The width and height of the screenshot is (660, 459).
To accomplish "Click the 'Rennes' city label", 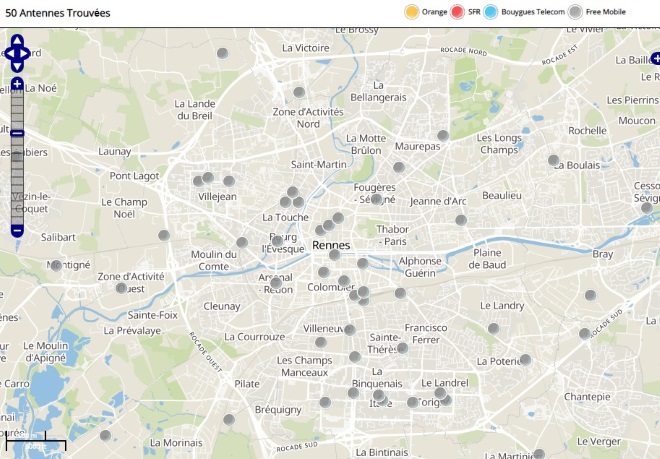I will (x=331, y=245).
